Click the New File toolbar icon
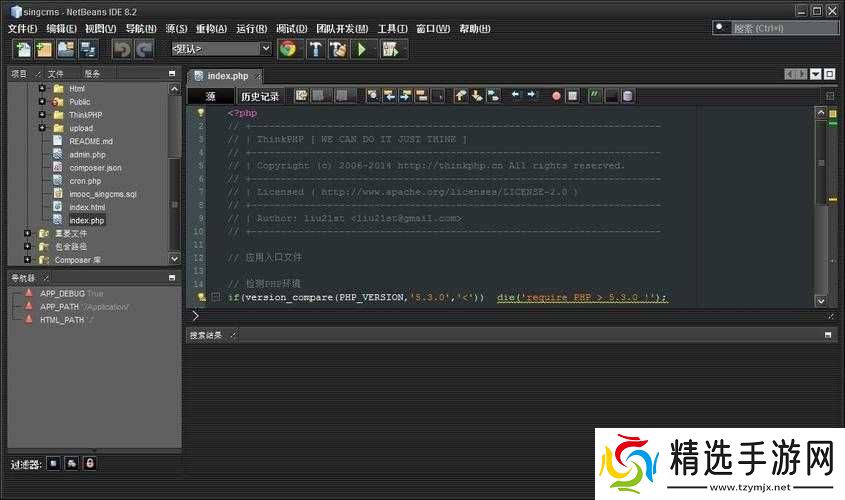The image size is (845, 500). tap(21, 48)
